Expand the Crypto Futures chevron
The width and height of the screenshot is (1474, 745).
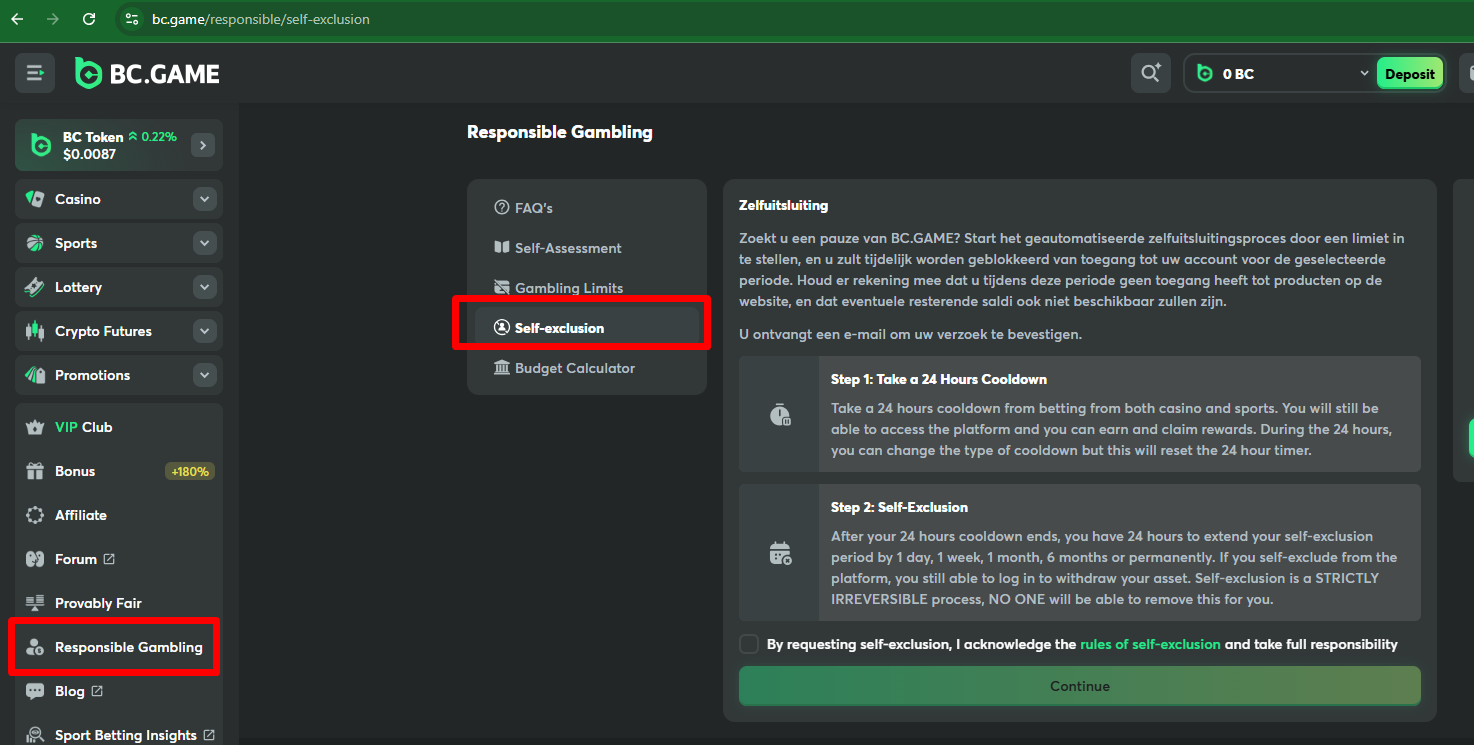click(x=205, y=331)
